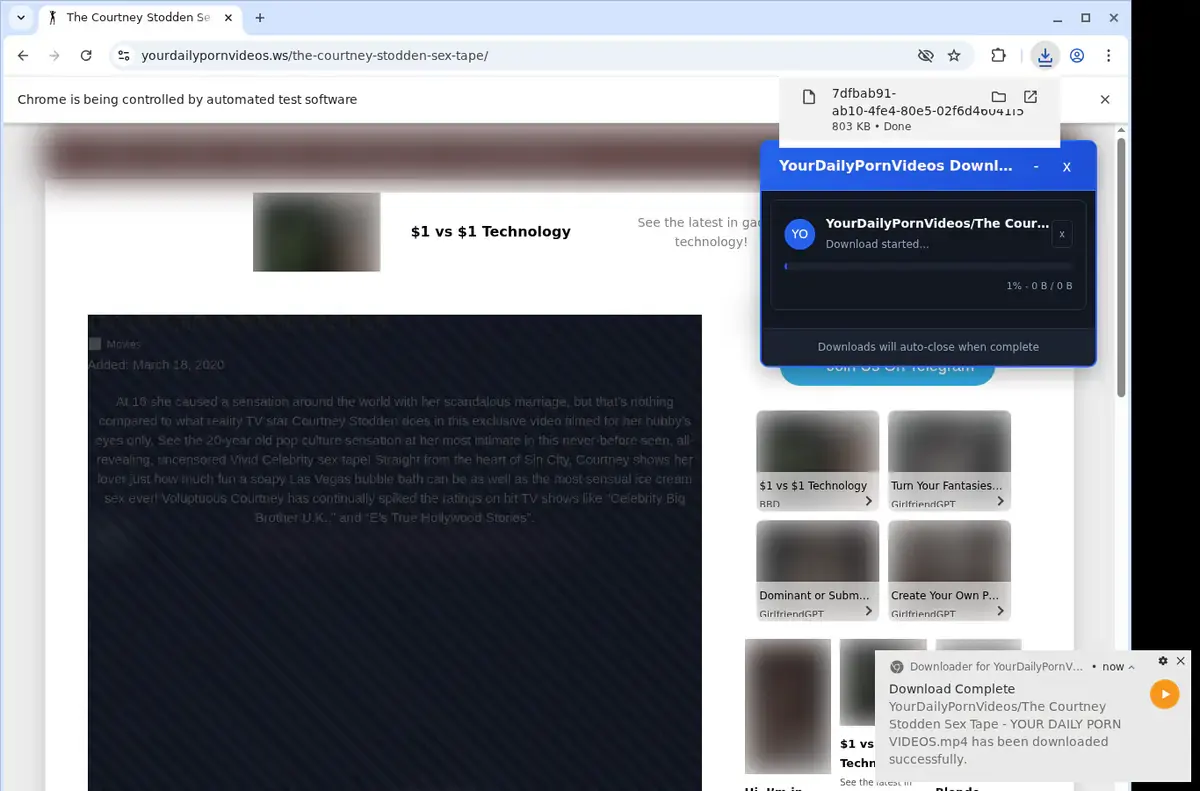Open the 'Dominant or Subm...' card
The height and width of the screenshot is (791, 1200).
pyautogui.click(x=817, y=571)
